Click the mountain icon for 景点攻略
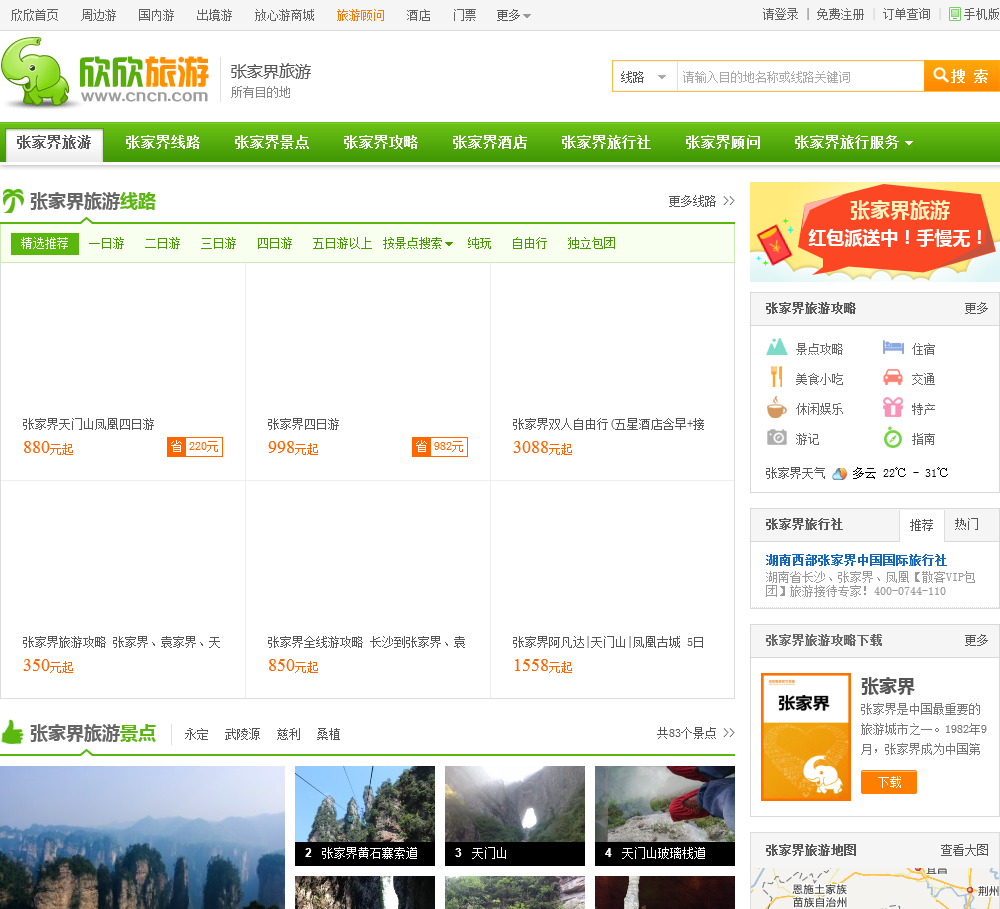Screen dimensions: 1000x909 pos(776,347)
